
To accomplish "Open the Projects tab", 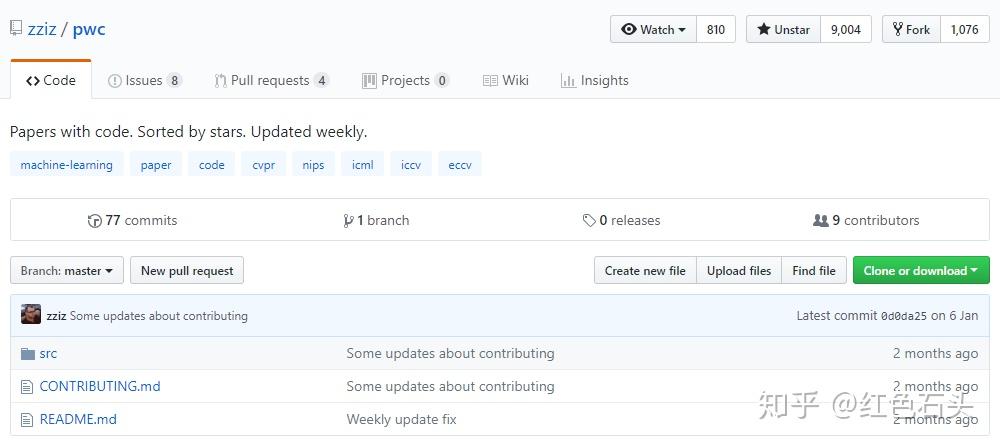I will pyautogui.click(x=406, y=80).
